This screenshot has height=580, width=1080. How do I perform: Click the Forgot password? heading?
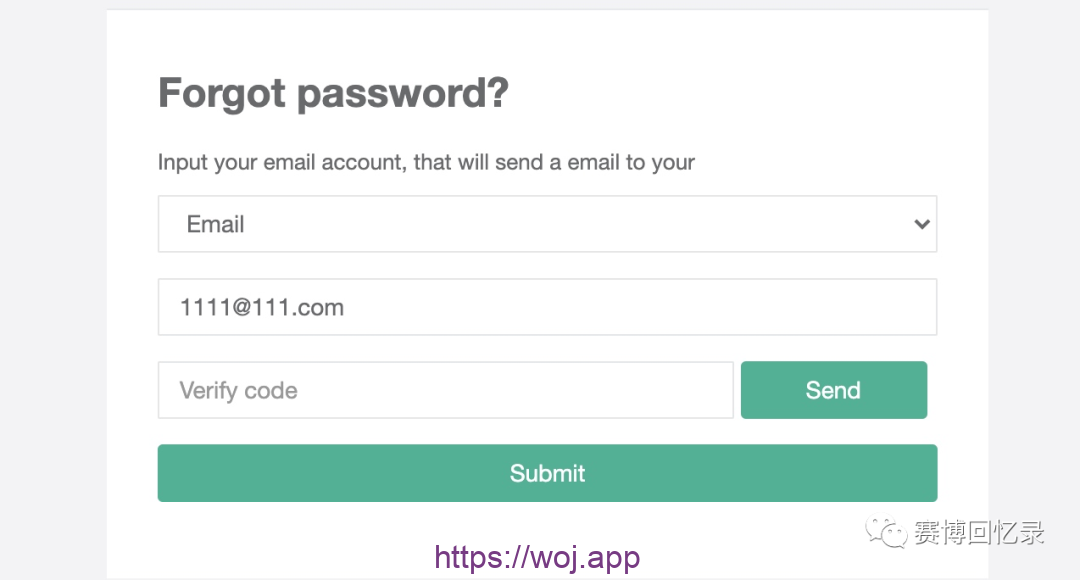333,94
